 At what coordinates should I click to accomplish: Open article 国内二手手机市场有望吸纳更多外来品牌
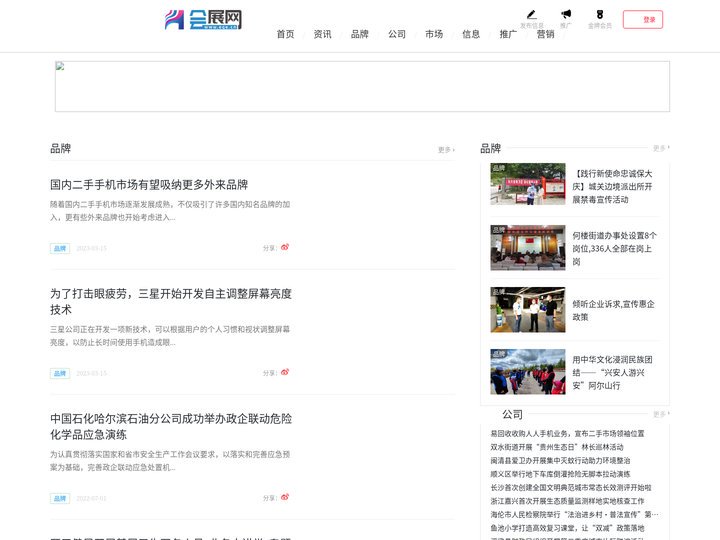click(x=149, y=185)
